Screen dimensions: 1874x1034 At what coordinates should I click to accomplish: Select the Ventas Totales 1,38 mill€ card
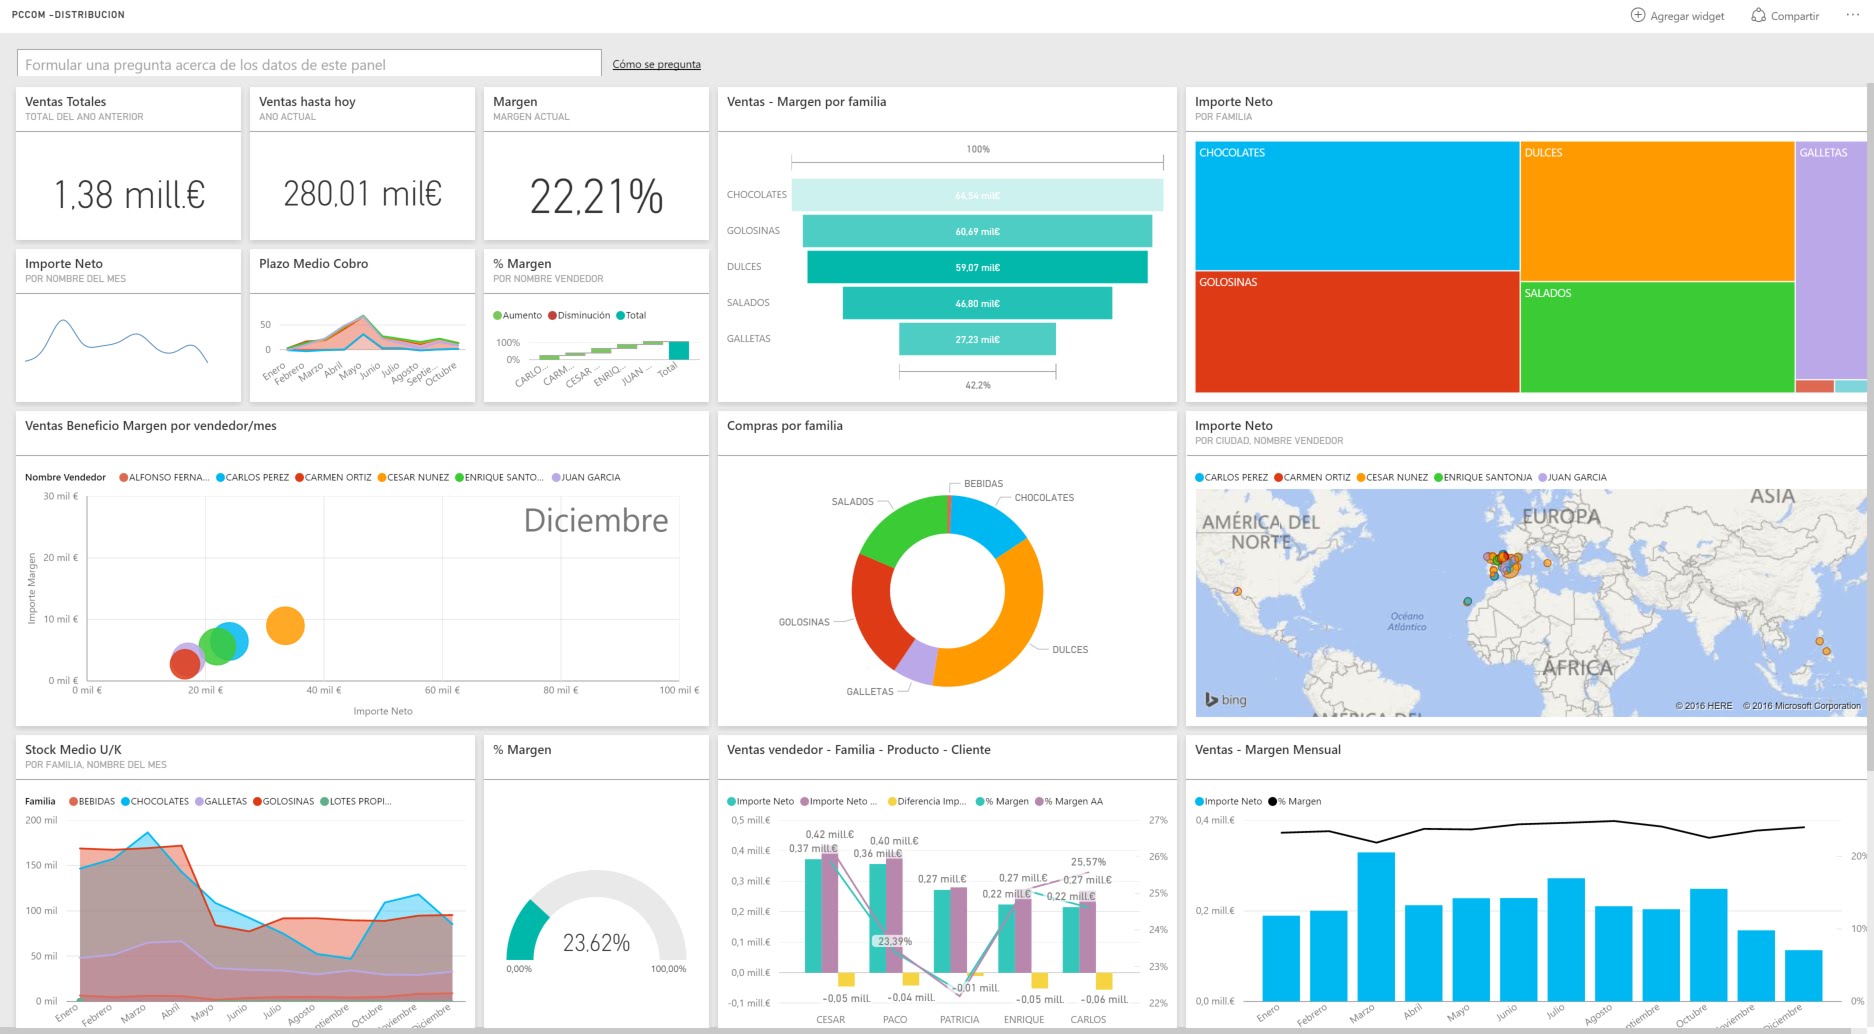click(129, 193)
